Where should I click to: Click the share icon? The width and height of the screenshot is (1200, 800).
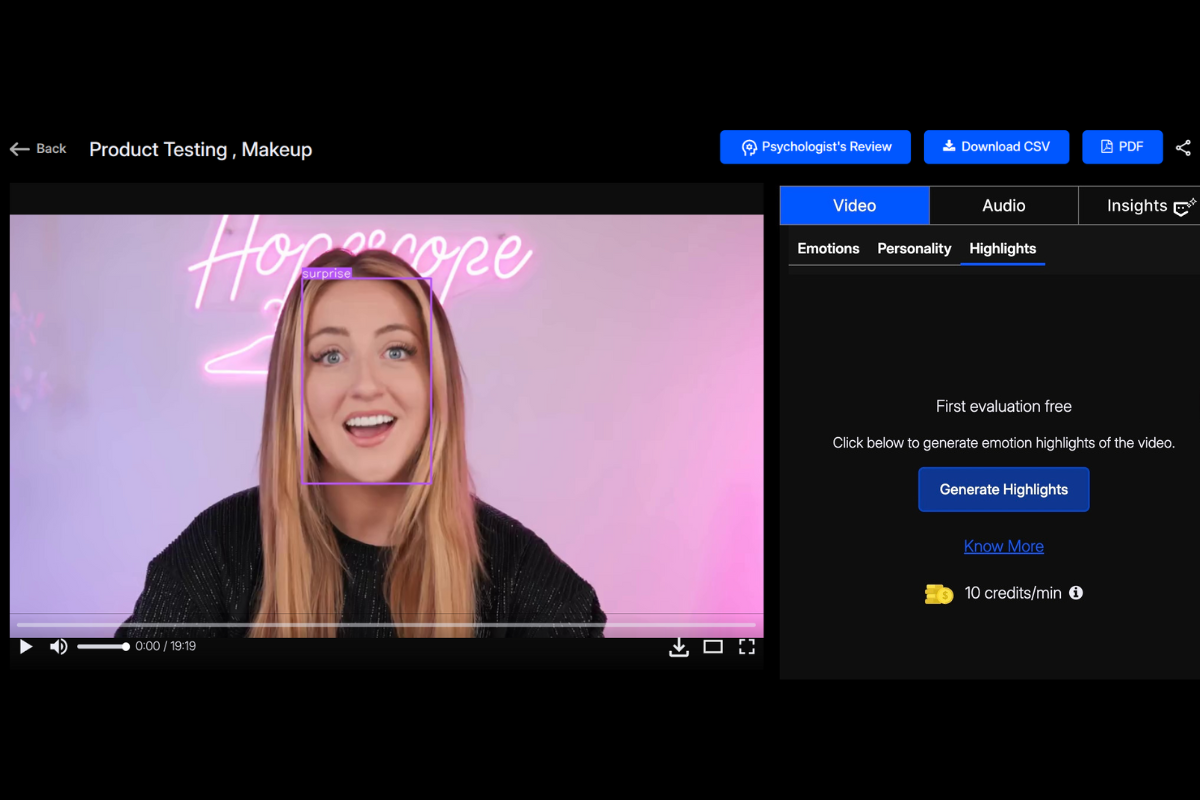click(1183, 148)
